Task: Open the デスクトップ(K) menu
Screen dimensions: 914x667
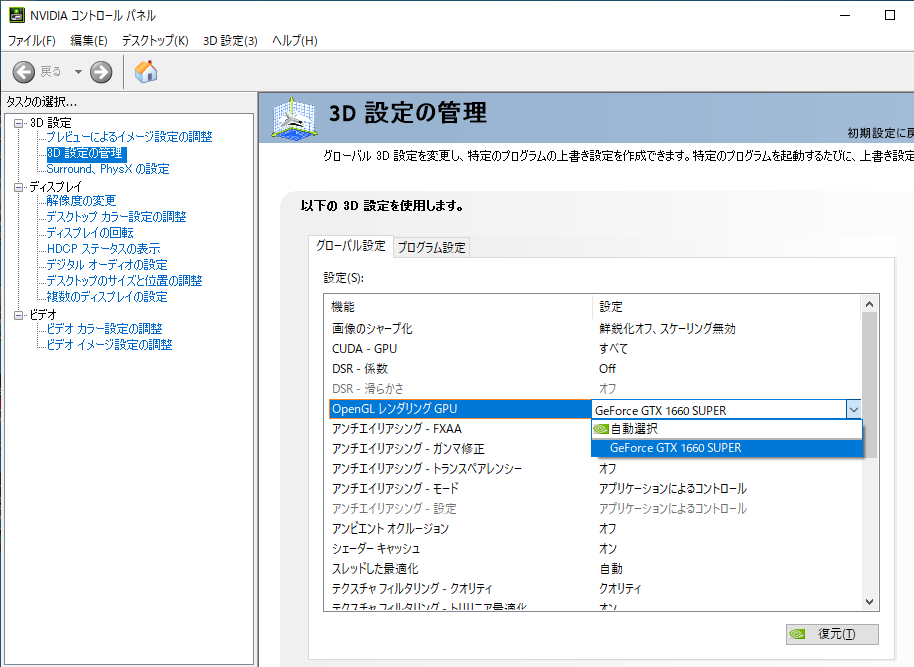Action: coord(155,40)
